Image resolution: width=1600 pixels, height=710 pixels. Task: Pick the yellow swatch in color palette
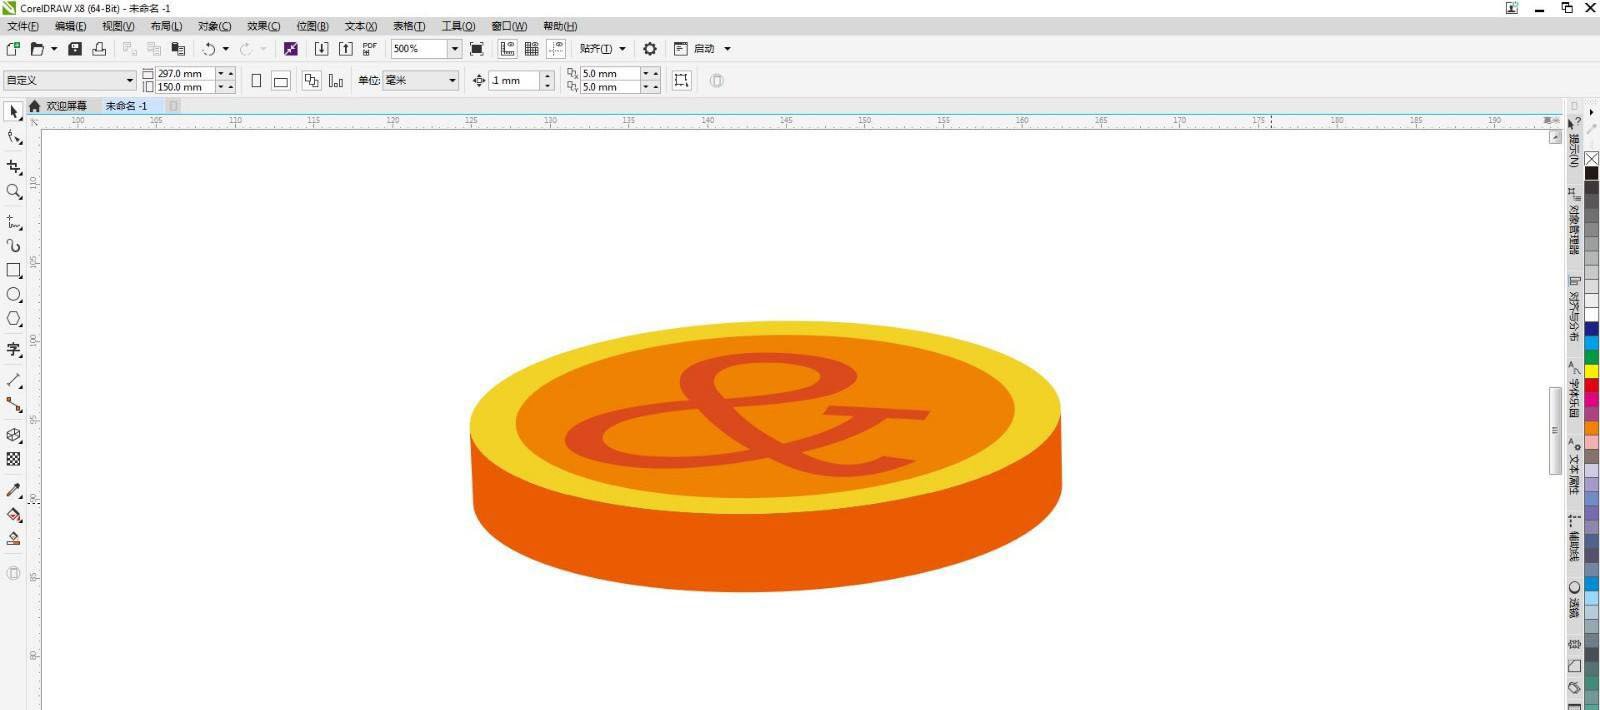click(x=1591, y=371)
